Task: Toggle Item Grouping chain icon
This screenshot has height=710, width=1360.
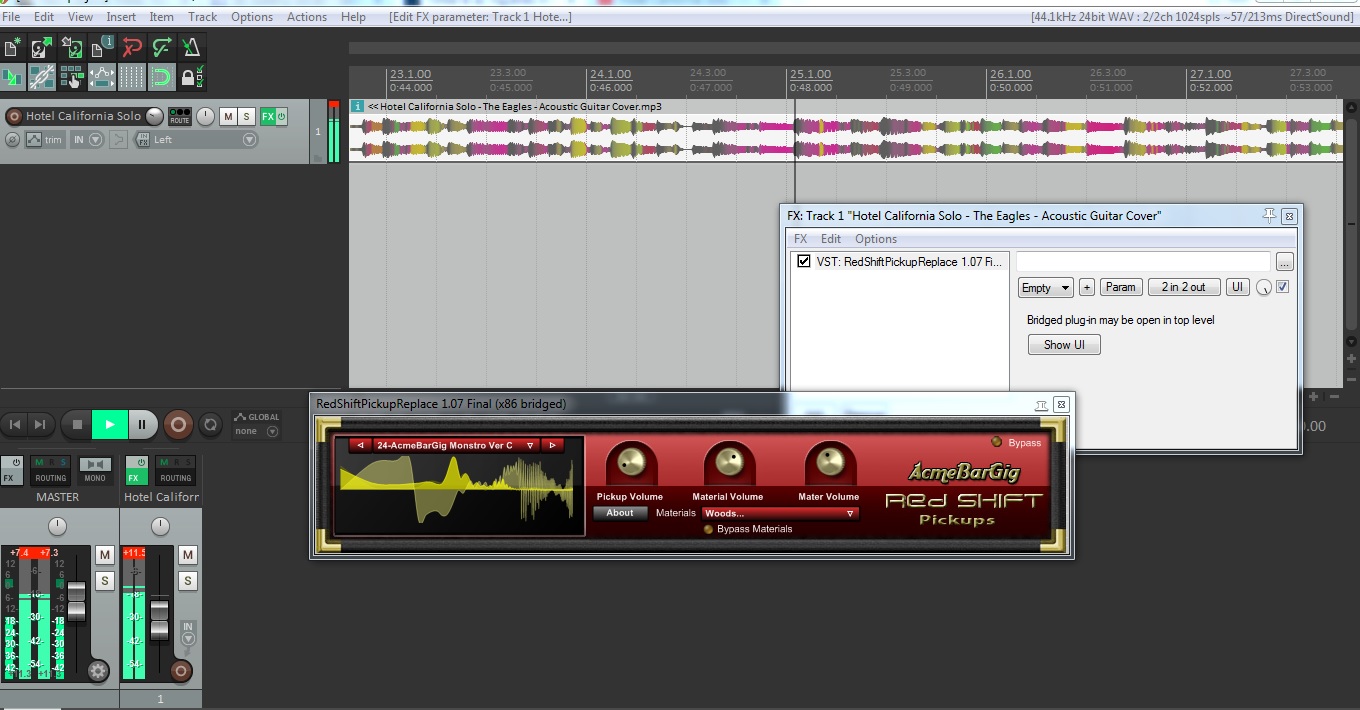Action: coord(42,77)
